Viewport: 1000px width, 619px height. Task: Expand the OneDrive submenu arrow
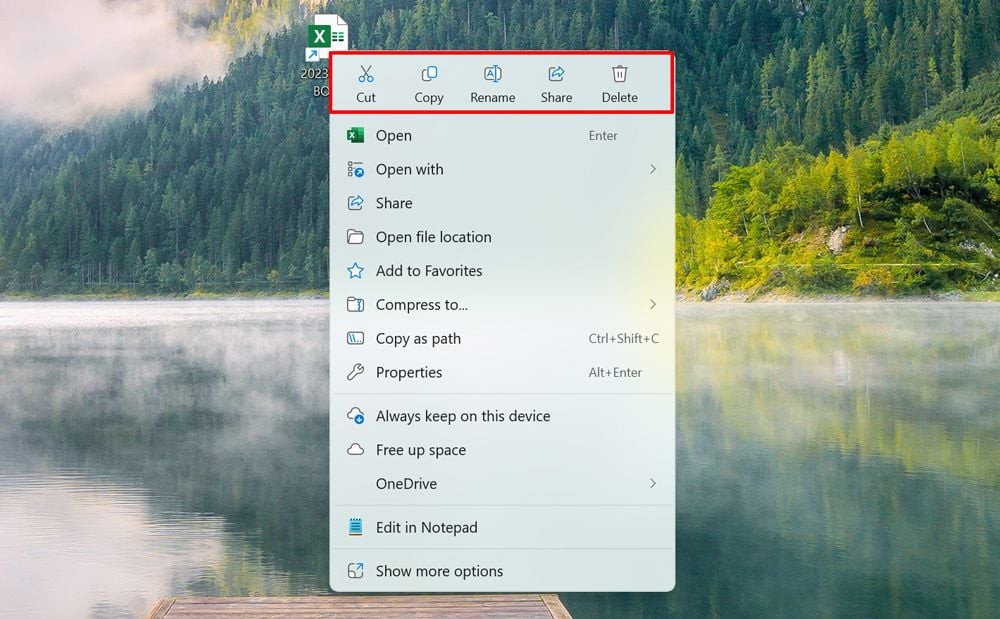tap(653, 484)
